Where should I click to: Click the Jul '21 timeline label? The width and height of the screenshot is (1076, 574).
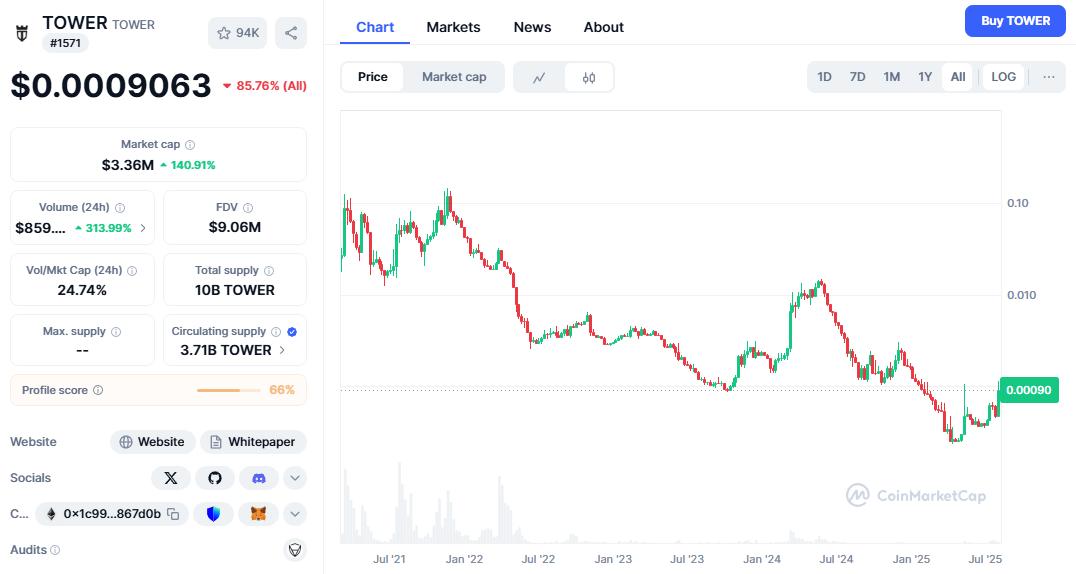click(389, 559)
